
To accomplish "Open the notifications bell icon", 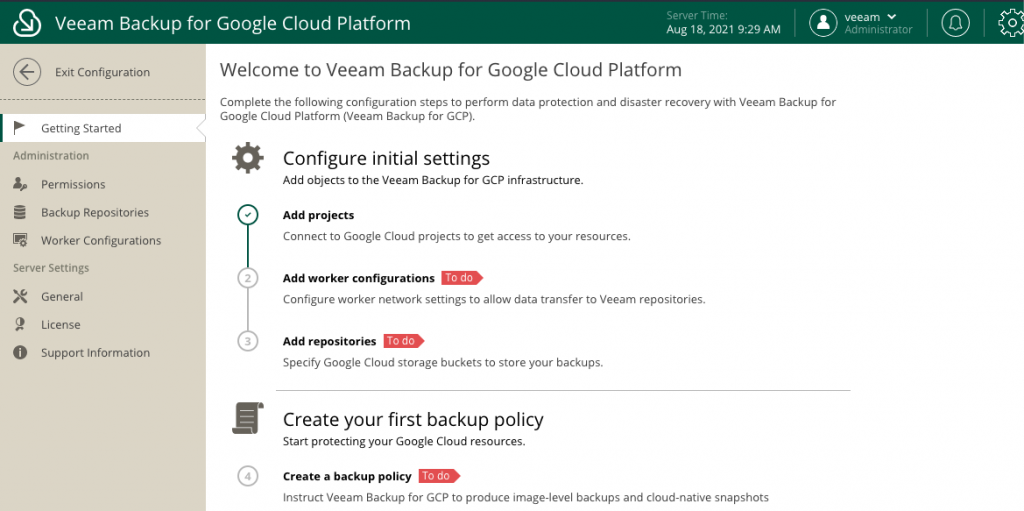I will click(955, 23).
